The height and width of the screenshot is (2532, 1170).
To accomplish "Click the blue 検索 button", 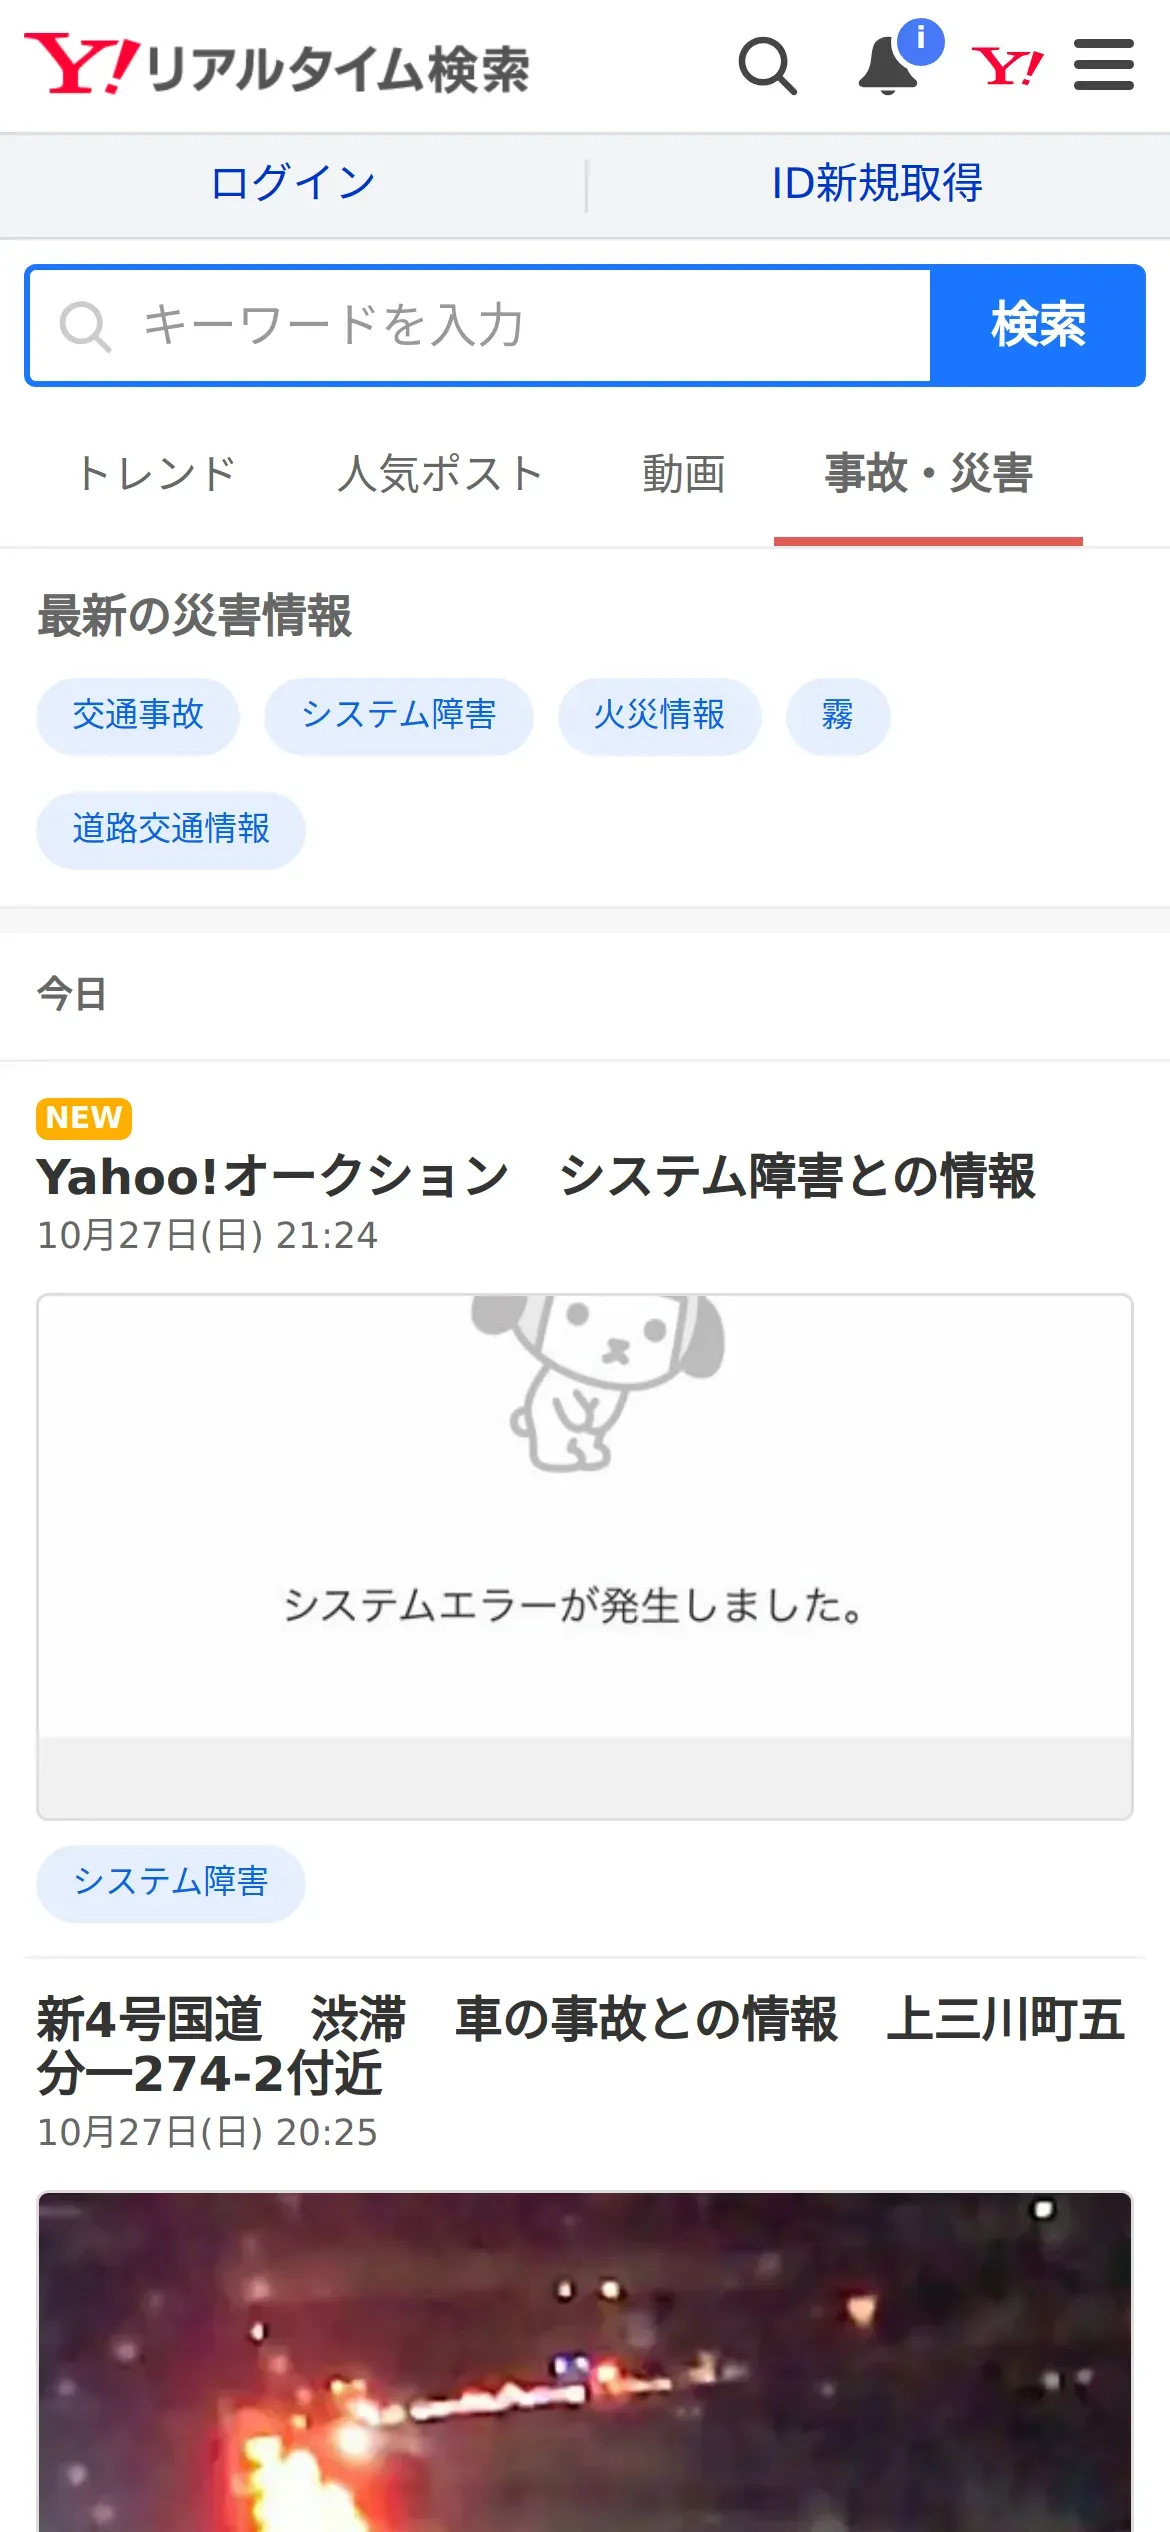I will click(x=1038, y=326).
